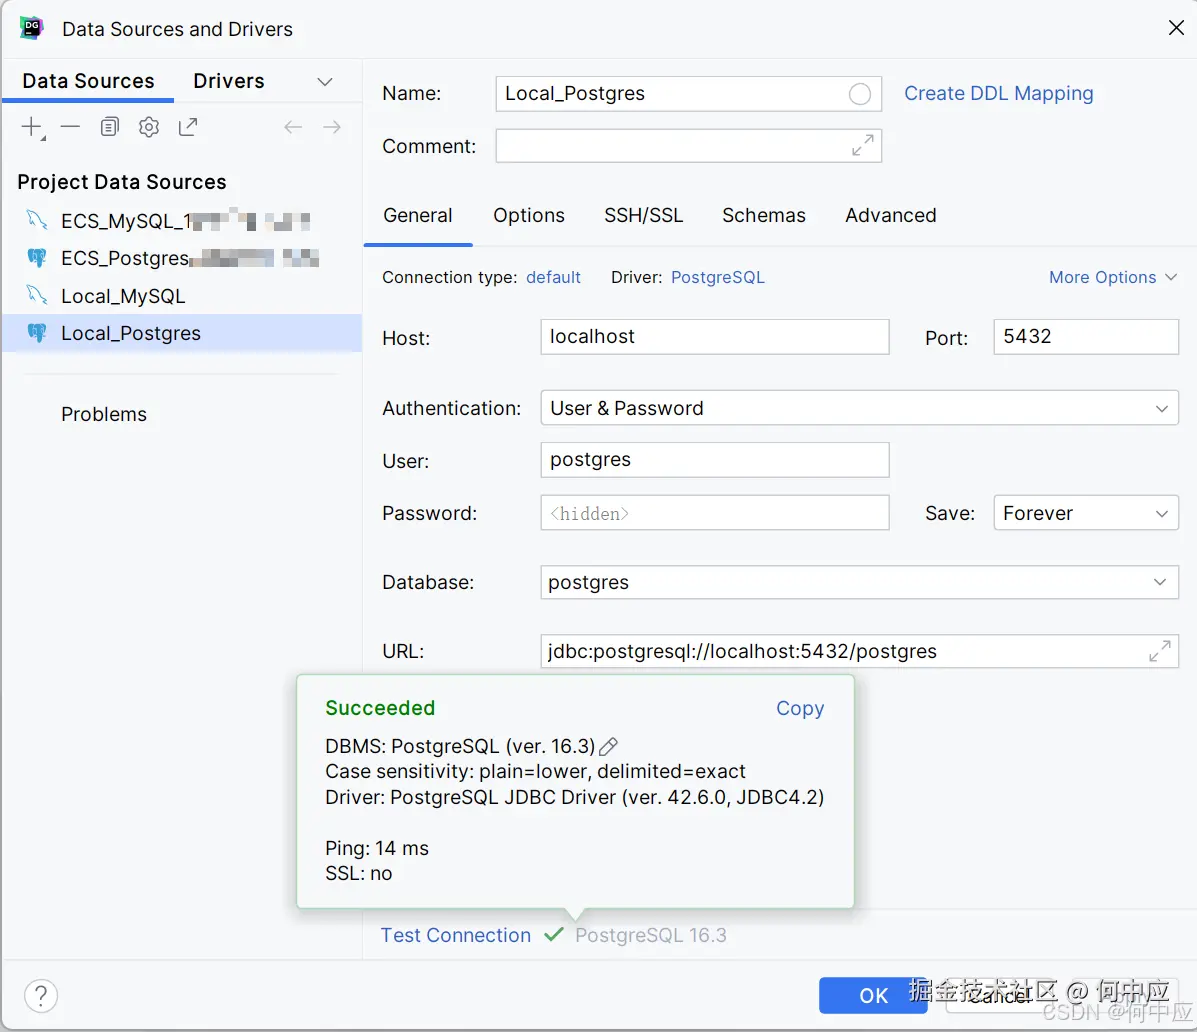The height and width of the screenshot is (1032, 1197).
Task: Switch to the Drivers tab
Action: (x=229, y=82)
